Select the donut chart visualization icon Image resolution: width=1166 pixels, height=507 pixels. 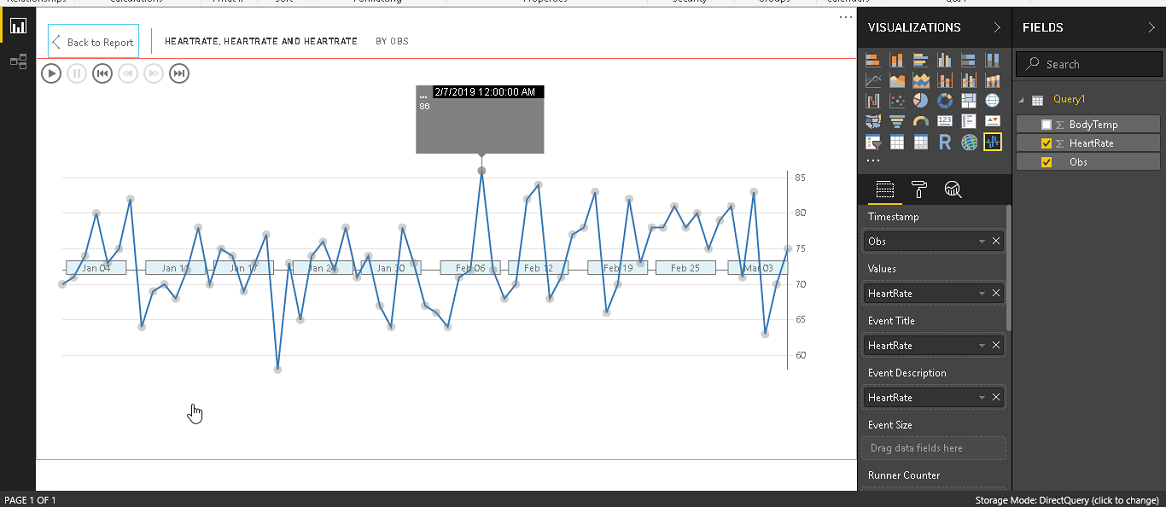click(x=944, y=100)
